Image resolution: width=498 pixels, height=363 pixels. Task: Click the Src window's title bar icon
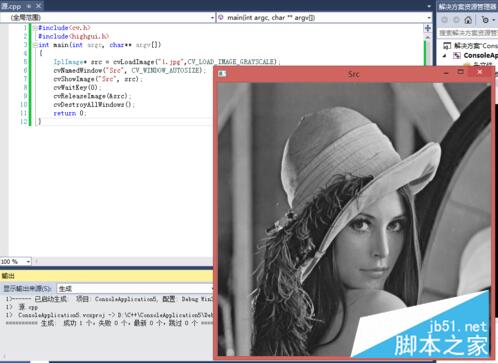222,73
